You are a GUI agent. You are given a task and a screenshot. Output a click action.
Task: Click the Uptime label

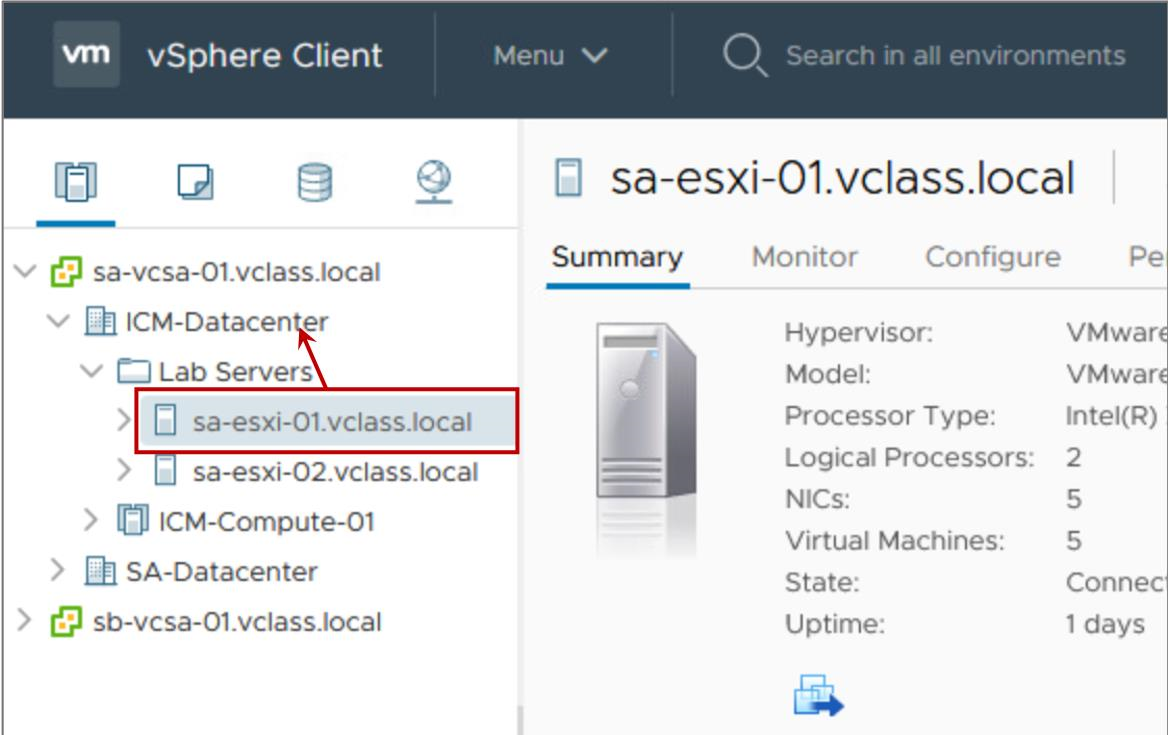(x=835, y=624)
